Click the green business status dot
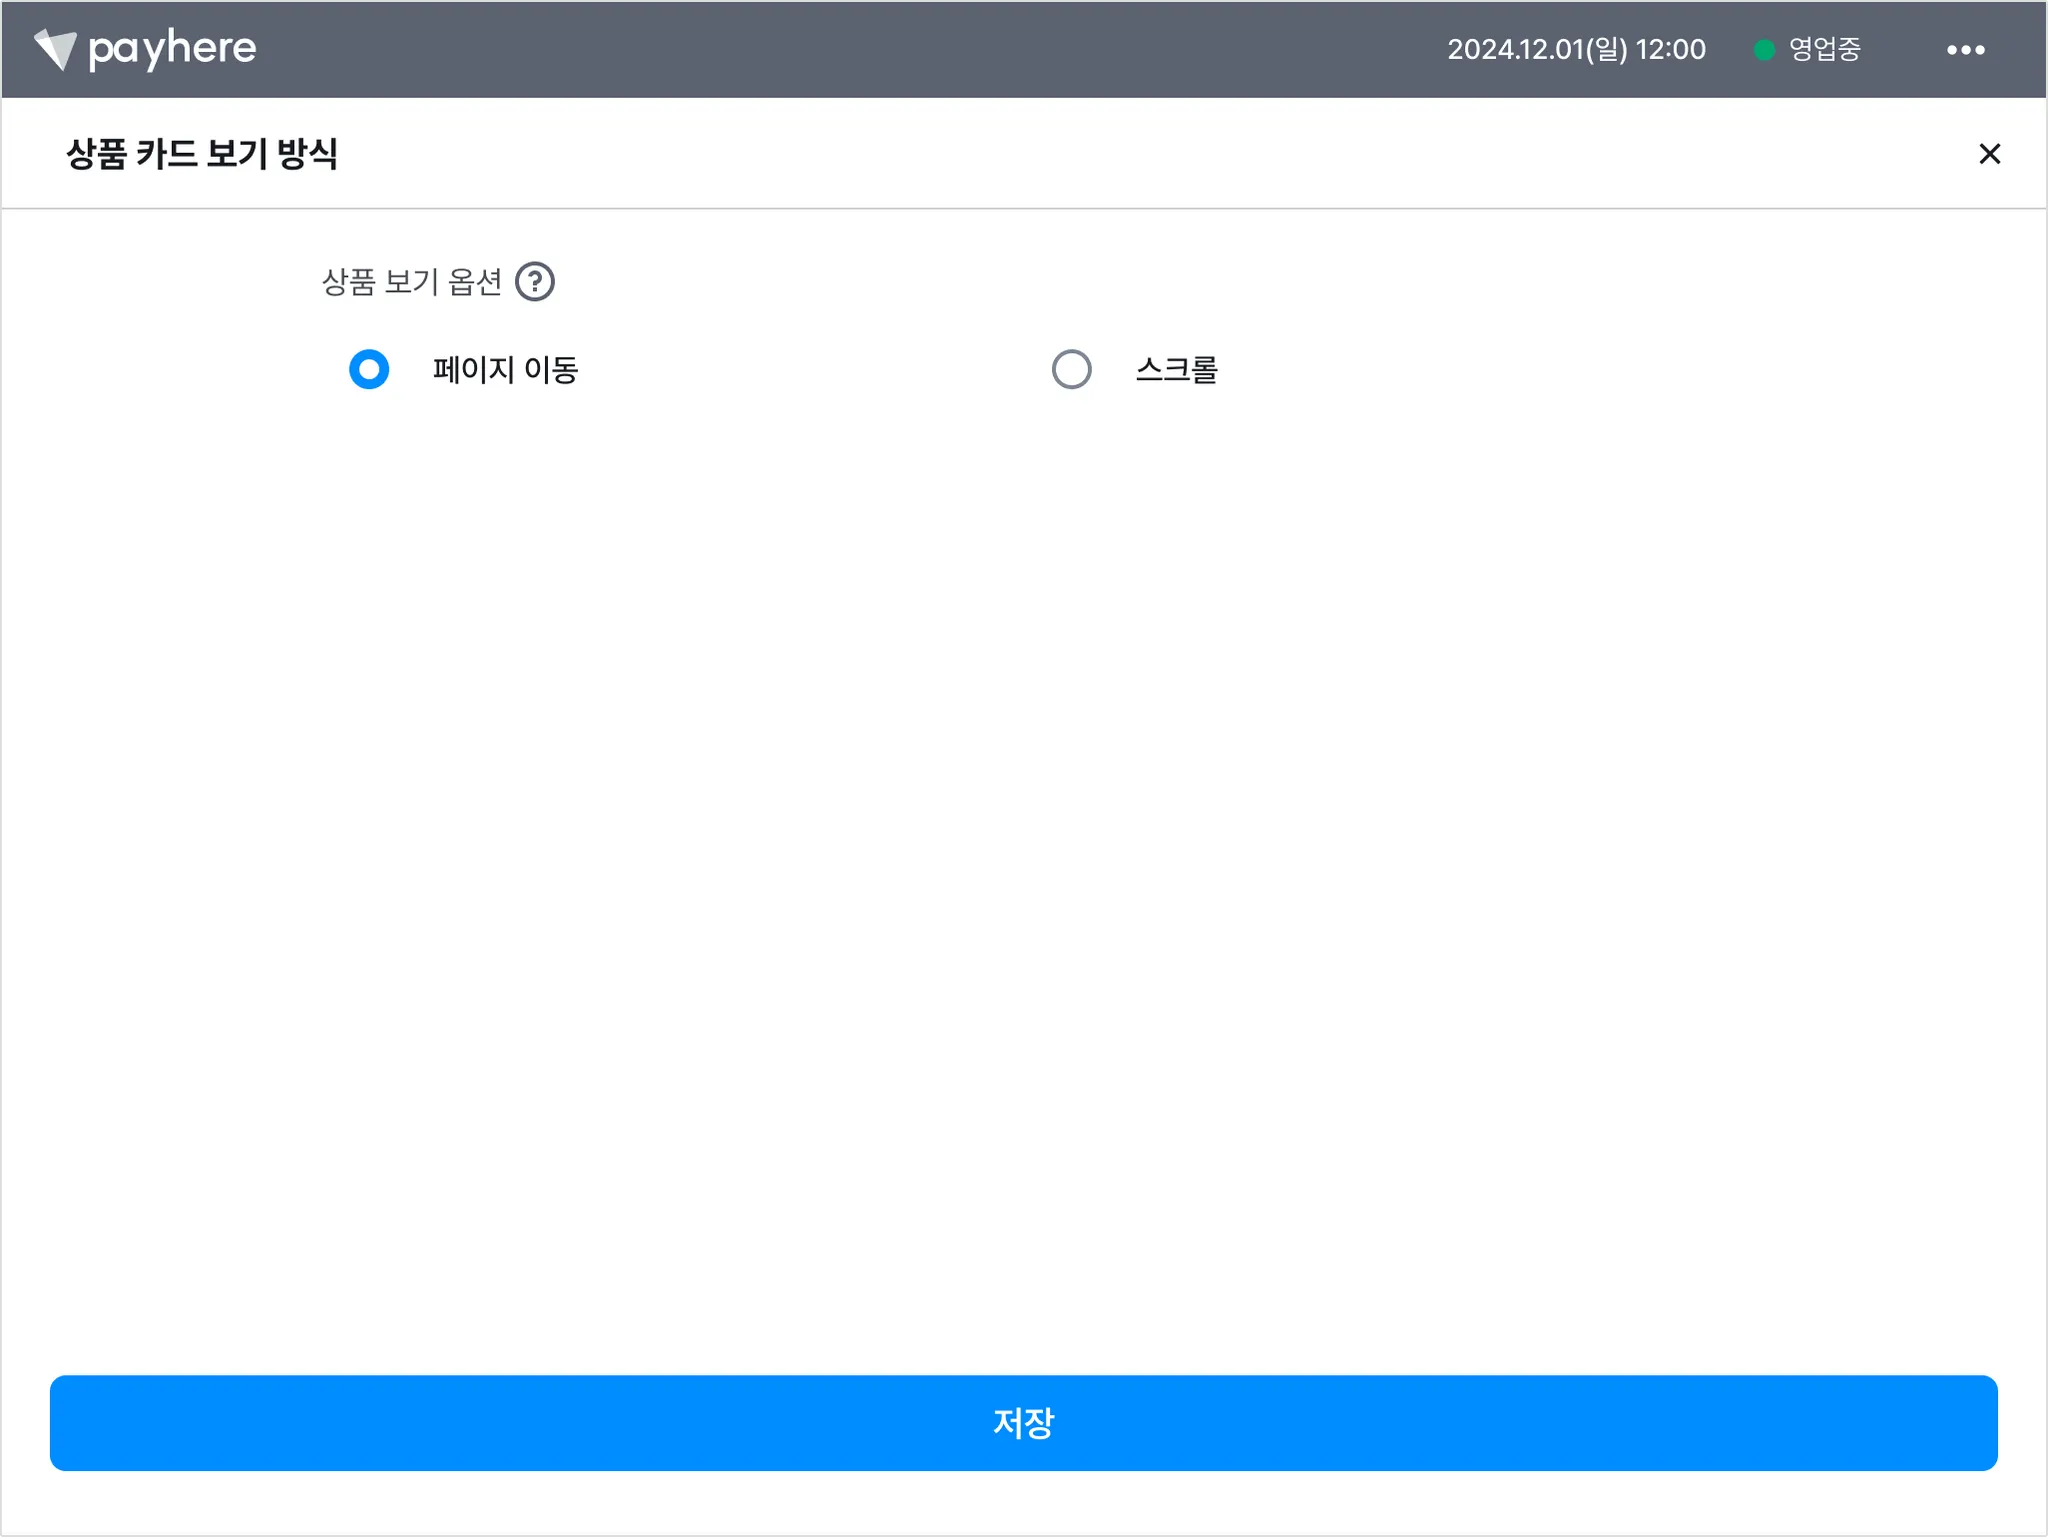Image resolution: width=2048 pixels, height=1537 pixels. [x=1764, y=50]
